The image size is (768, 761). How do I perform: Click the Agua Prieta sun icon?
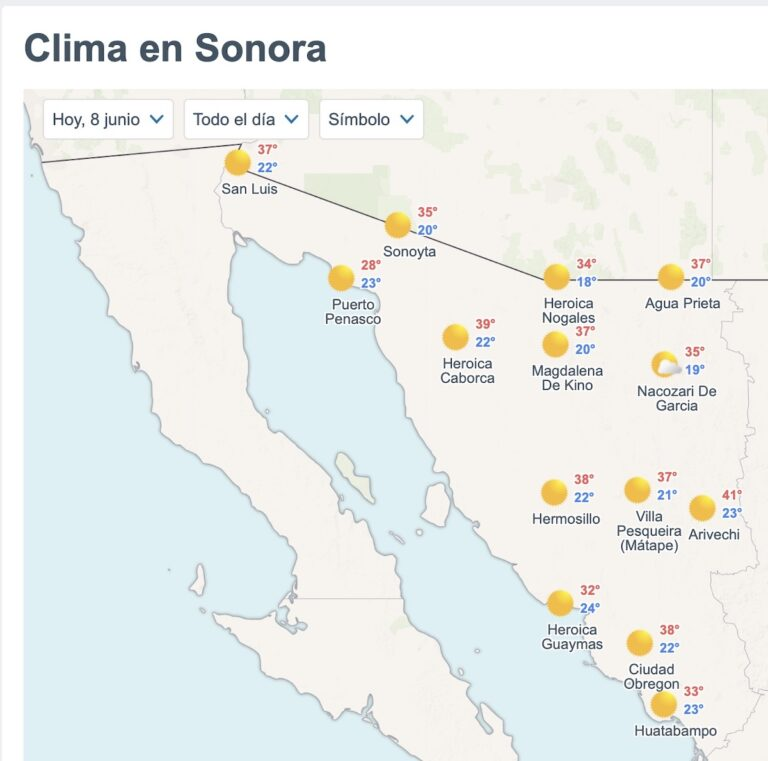click(x=671, y=277)
